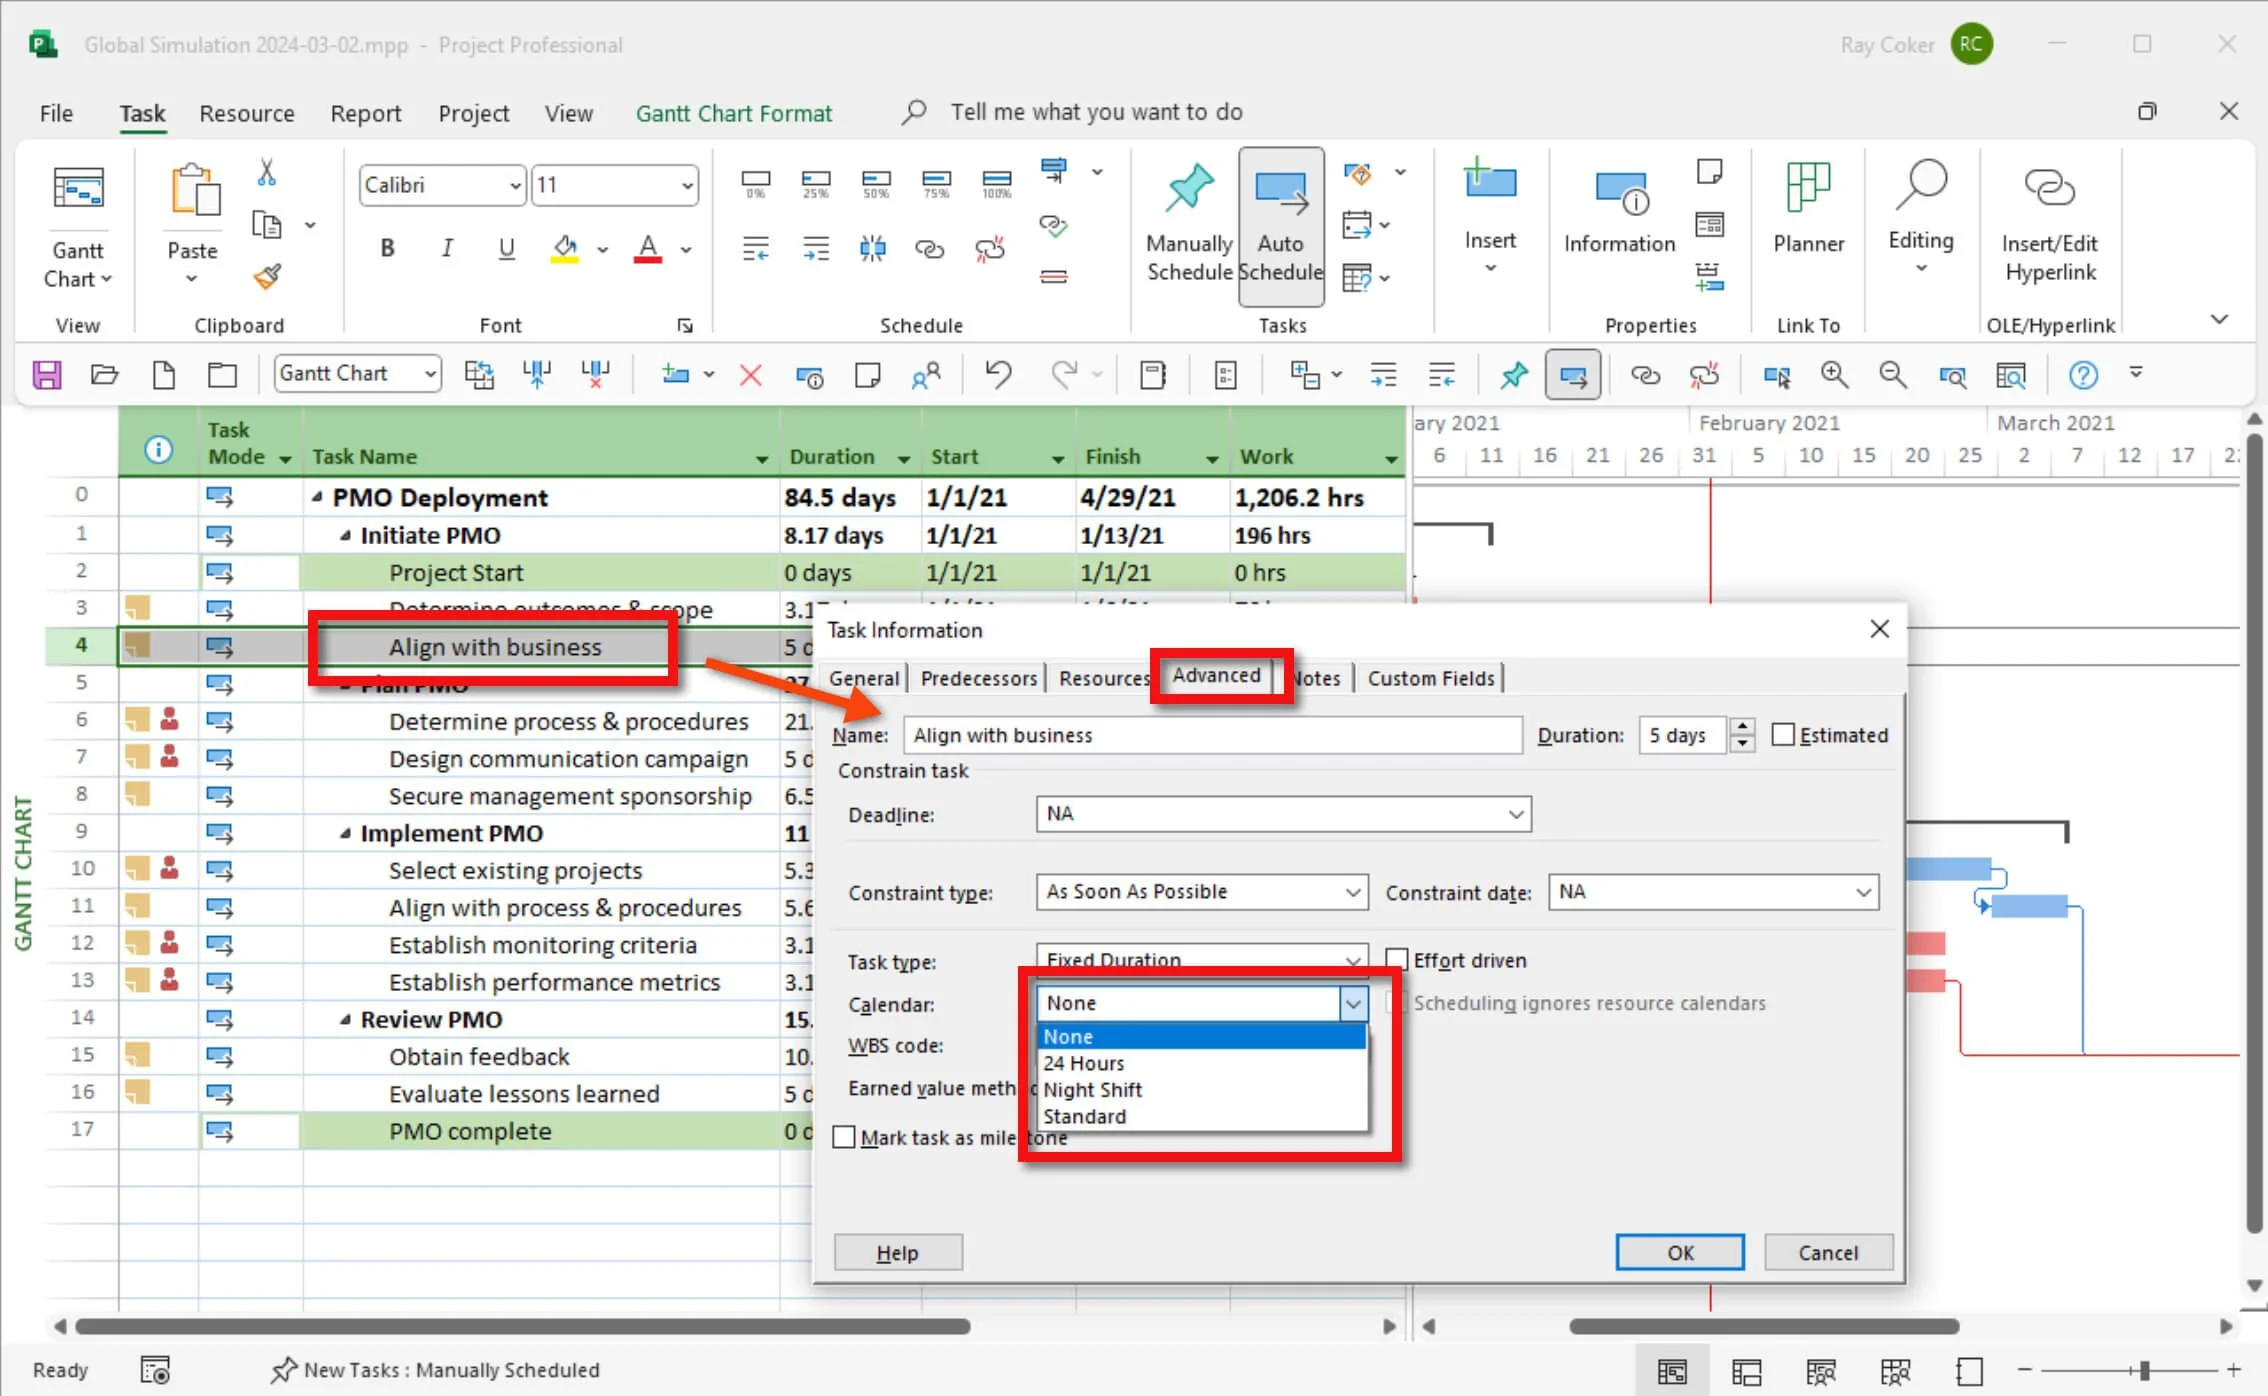Select Standard calendar option
The image size is (2268, 1396).
(x=1203, y=1116)
